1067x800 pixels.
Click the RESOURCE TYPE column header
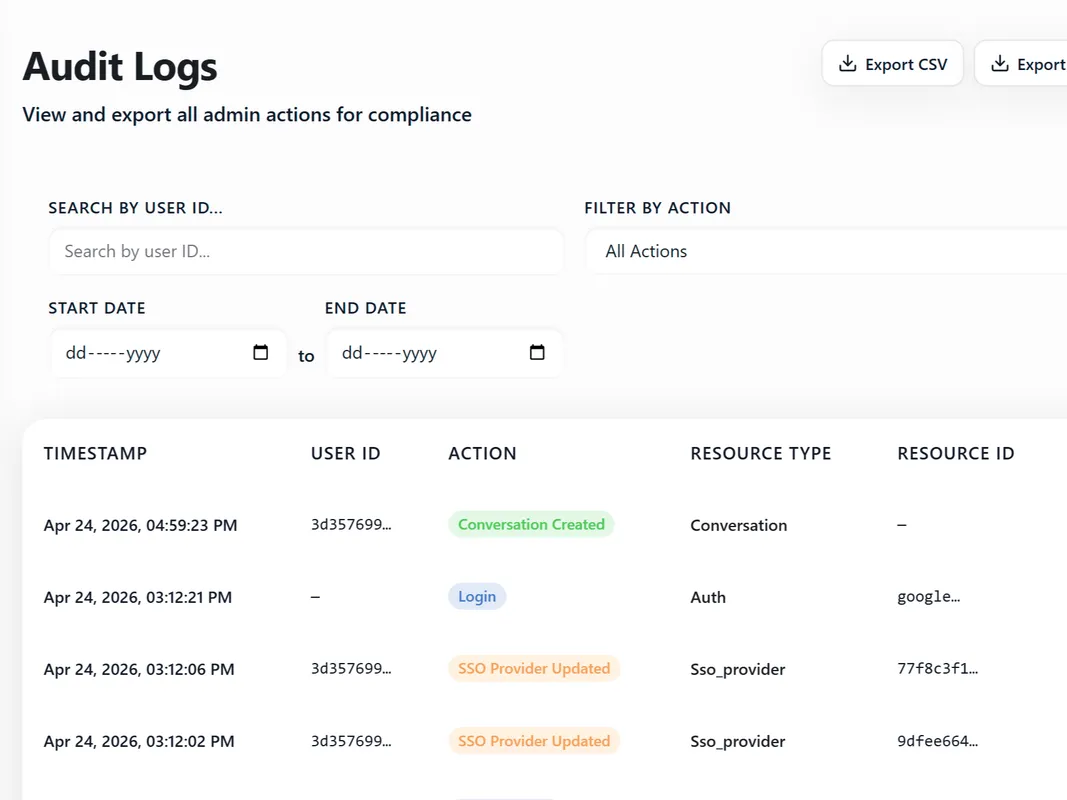click(761, 454)
